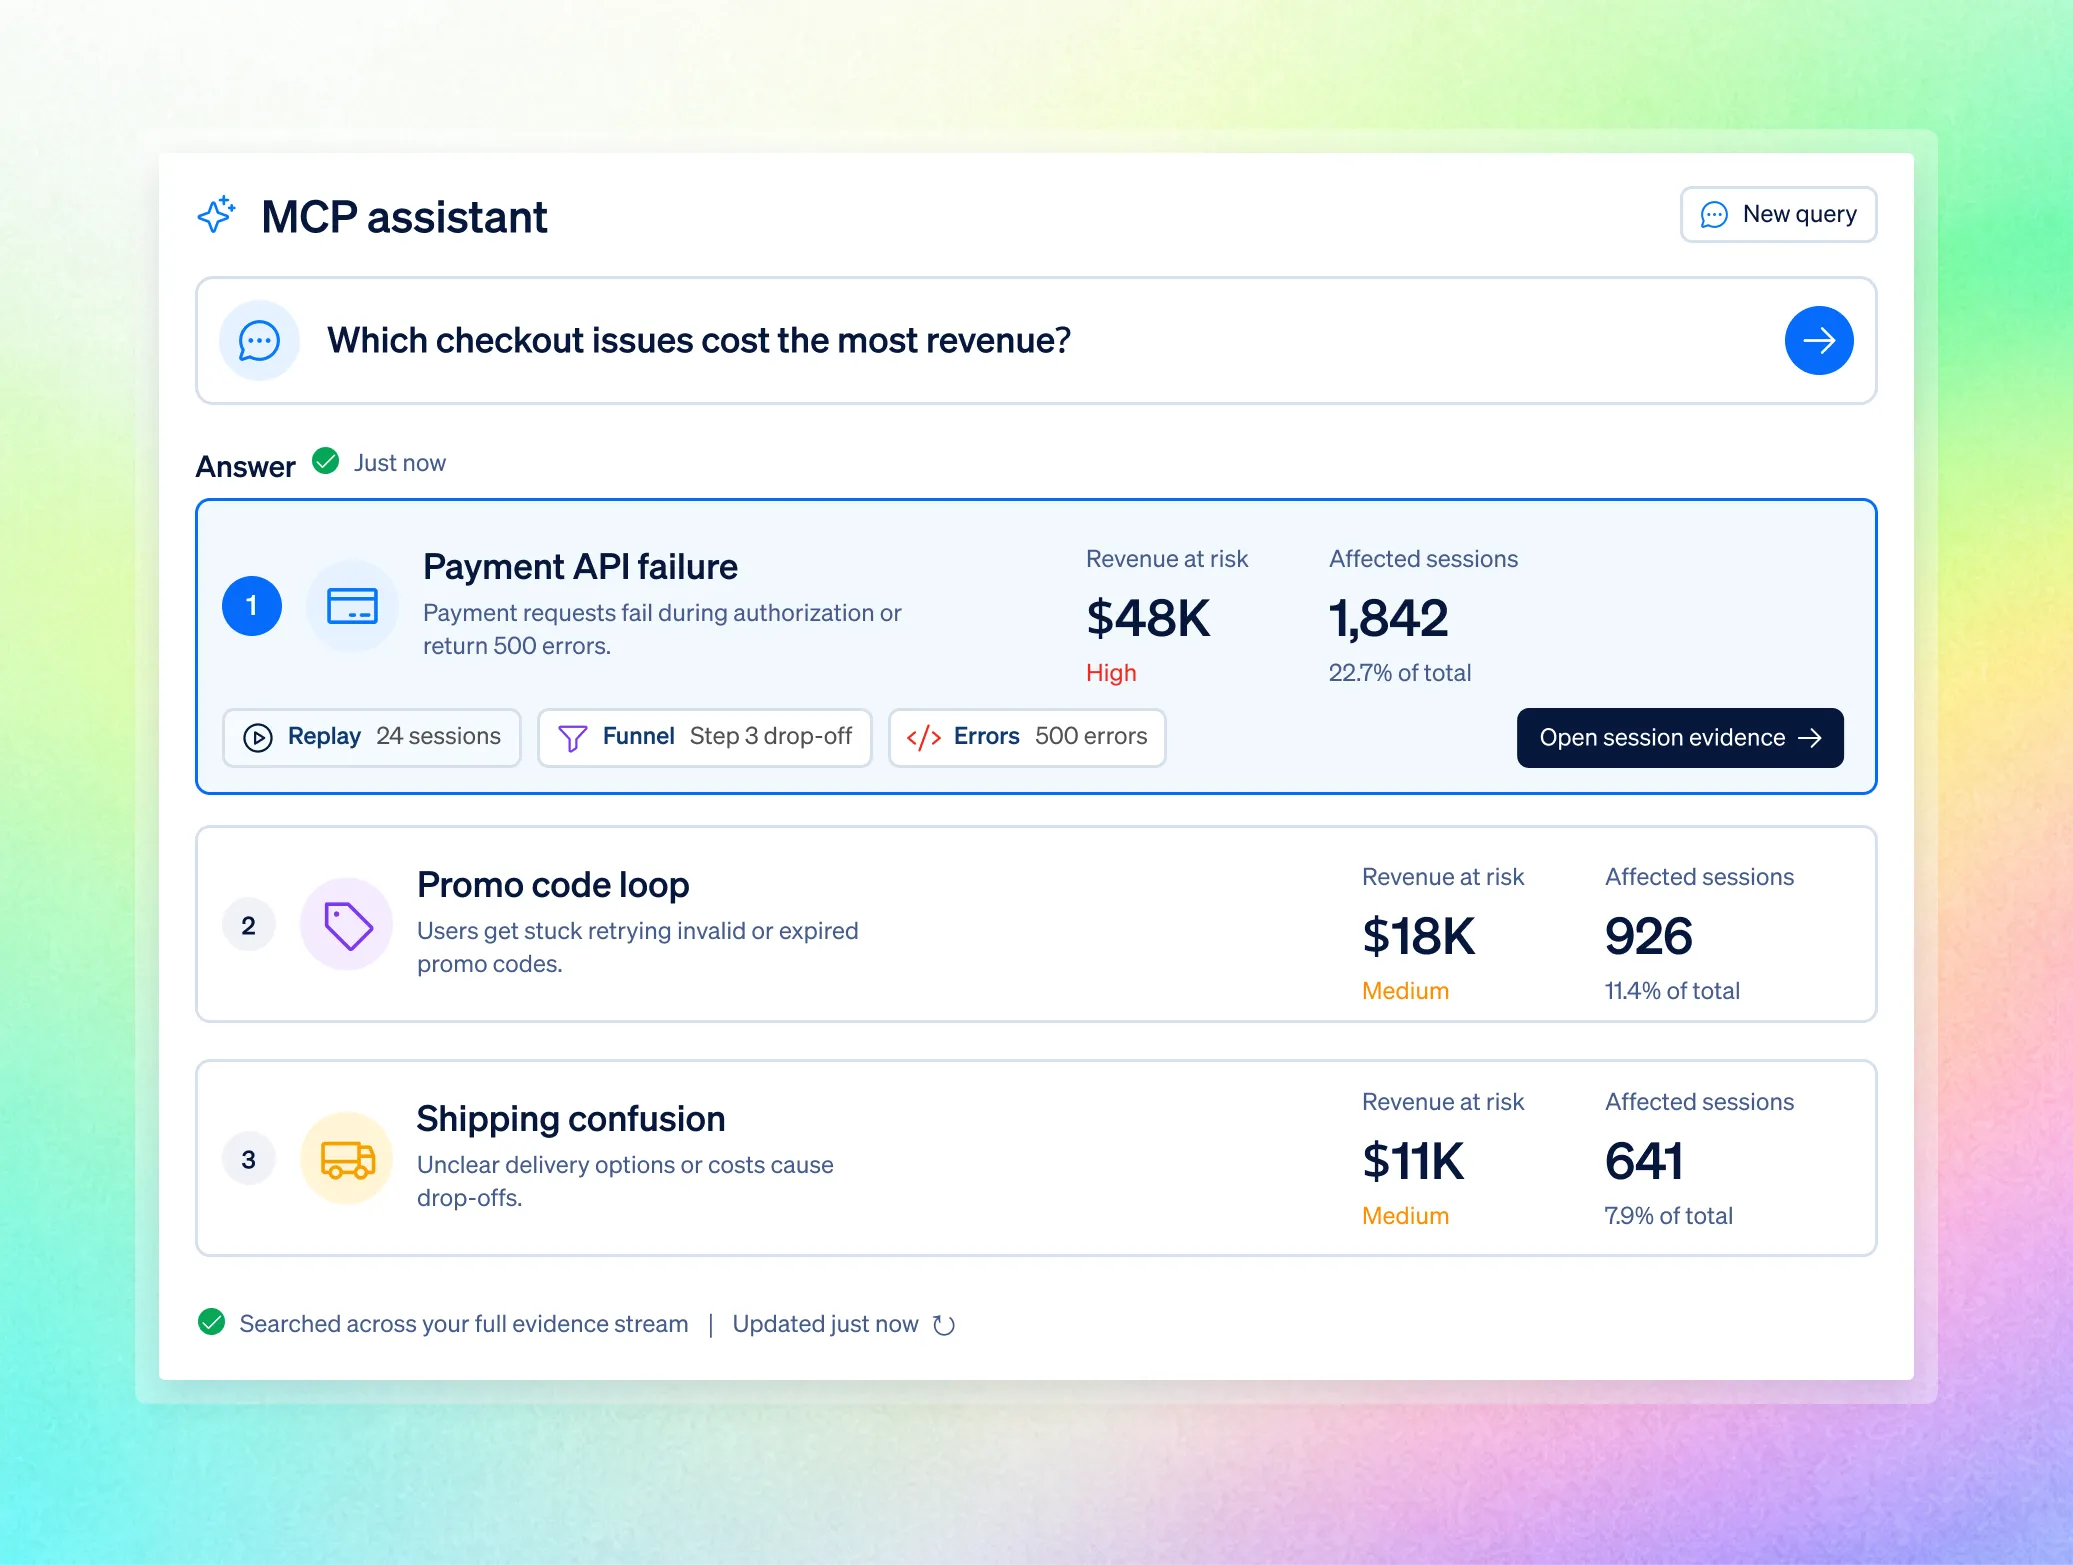Open session evidence
This screenshot has height=1565, width=2073.
[1680, 738]
